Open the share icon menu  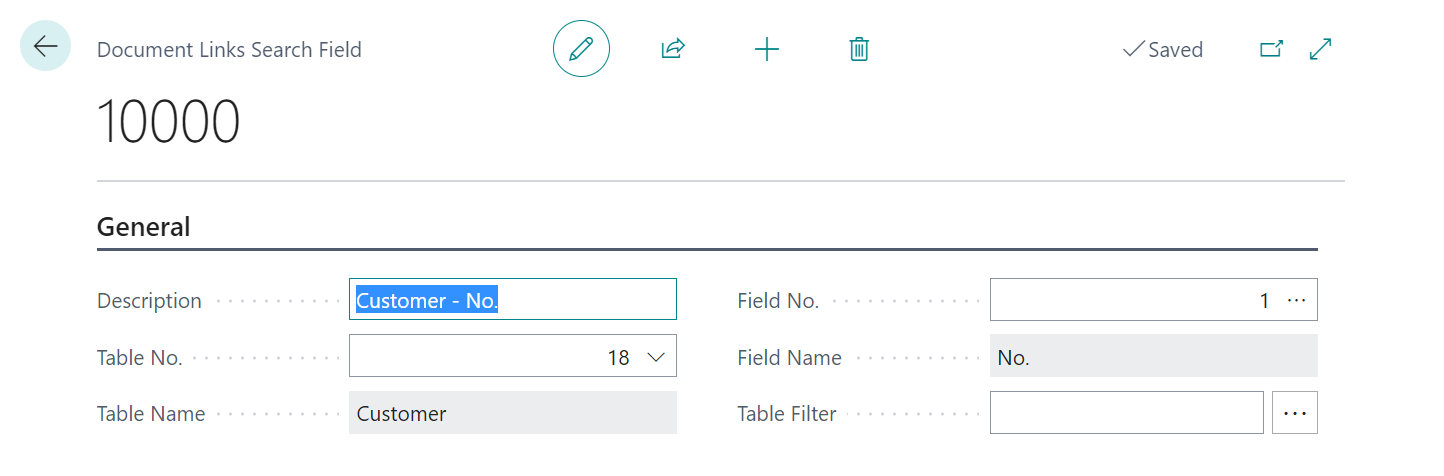(x=673, y=49)
